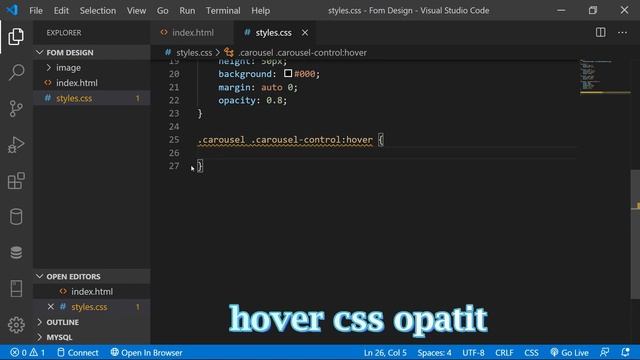Click Open In Browser status item

(146, 353)
